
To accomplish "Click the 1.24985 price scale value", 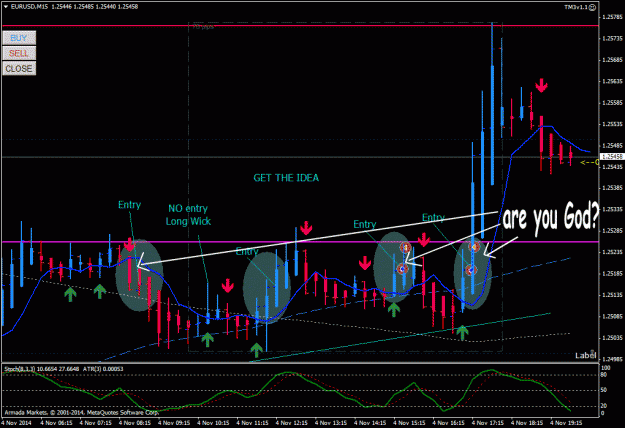I will tap(612, 359).
